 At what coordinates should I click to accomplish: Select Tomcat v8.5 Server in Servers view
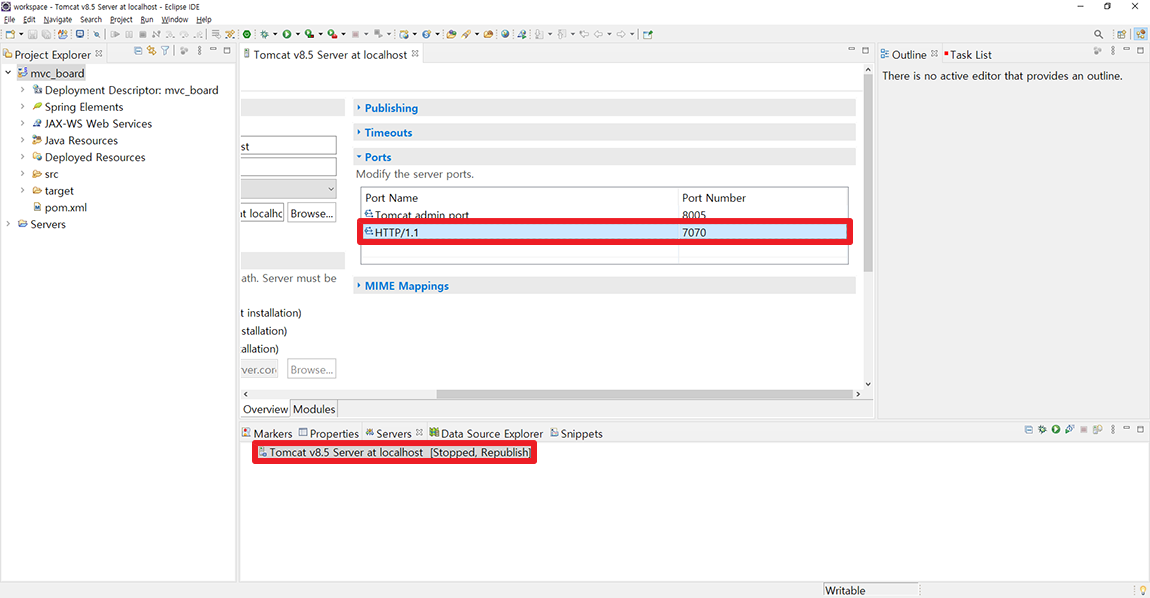tap(395, 453)
